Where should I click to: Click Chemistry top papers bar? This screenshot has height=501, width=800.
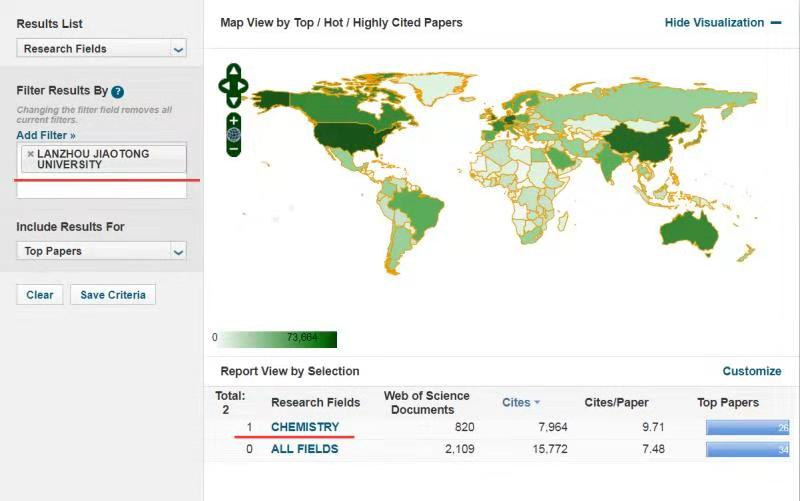[746, 428]
